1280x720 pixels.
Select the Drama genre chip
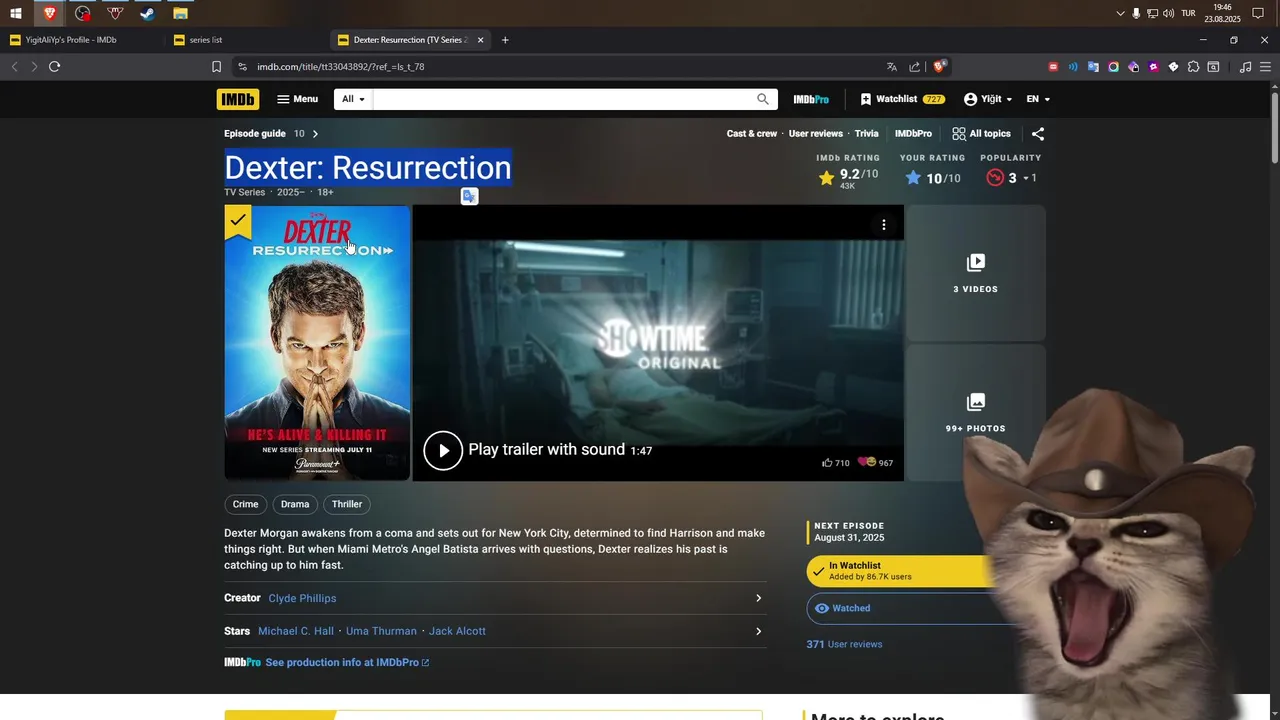[x=295, y=504]
